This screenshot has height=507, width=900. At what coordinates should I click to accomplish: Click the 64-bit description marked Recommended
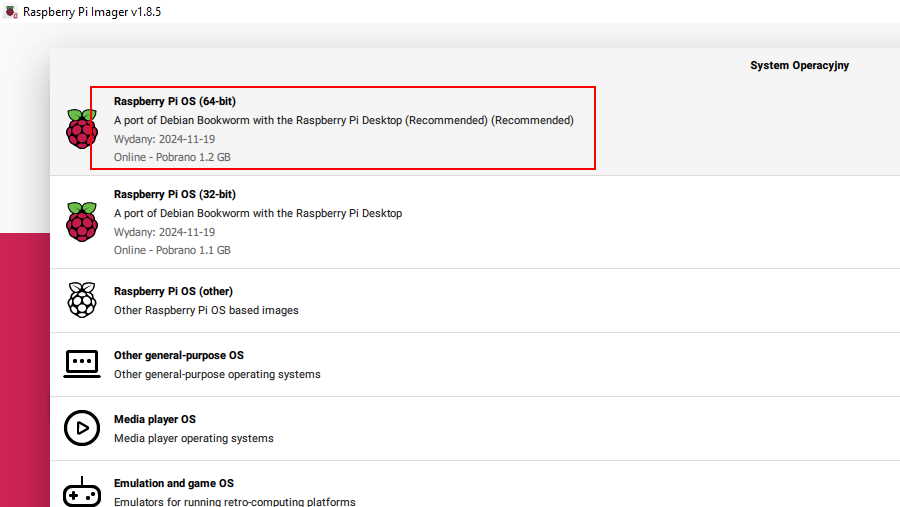(343, 120)
